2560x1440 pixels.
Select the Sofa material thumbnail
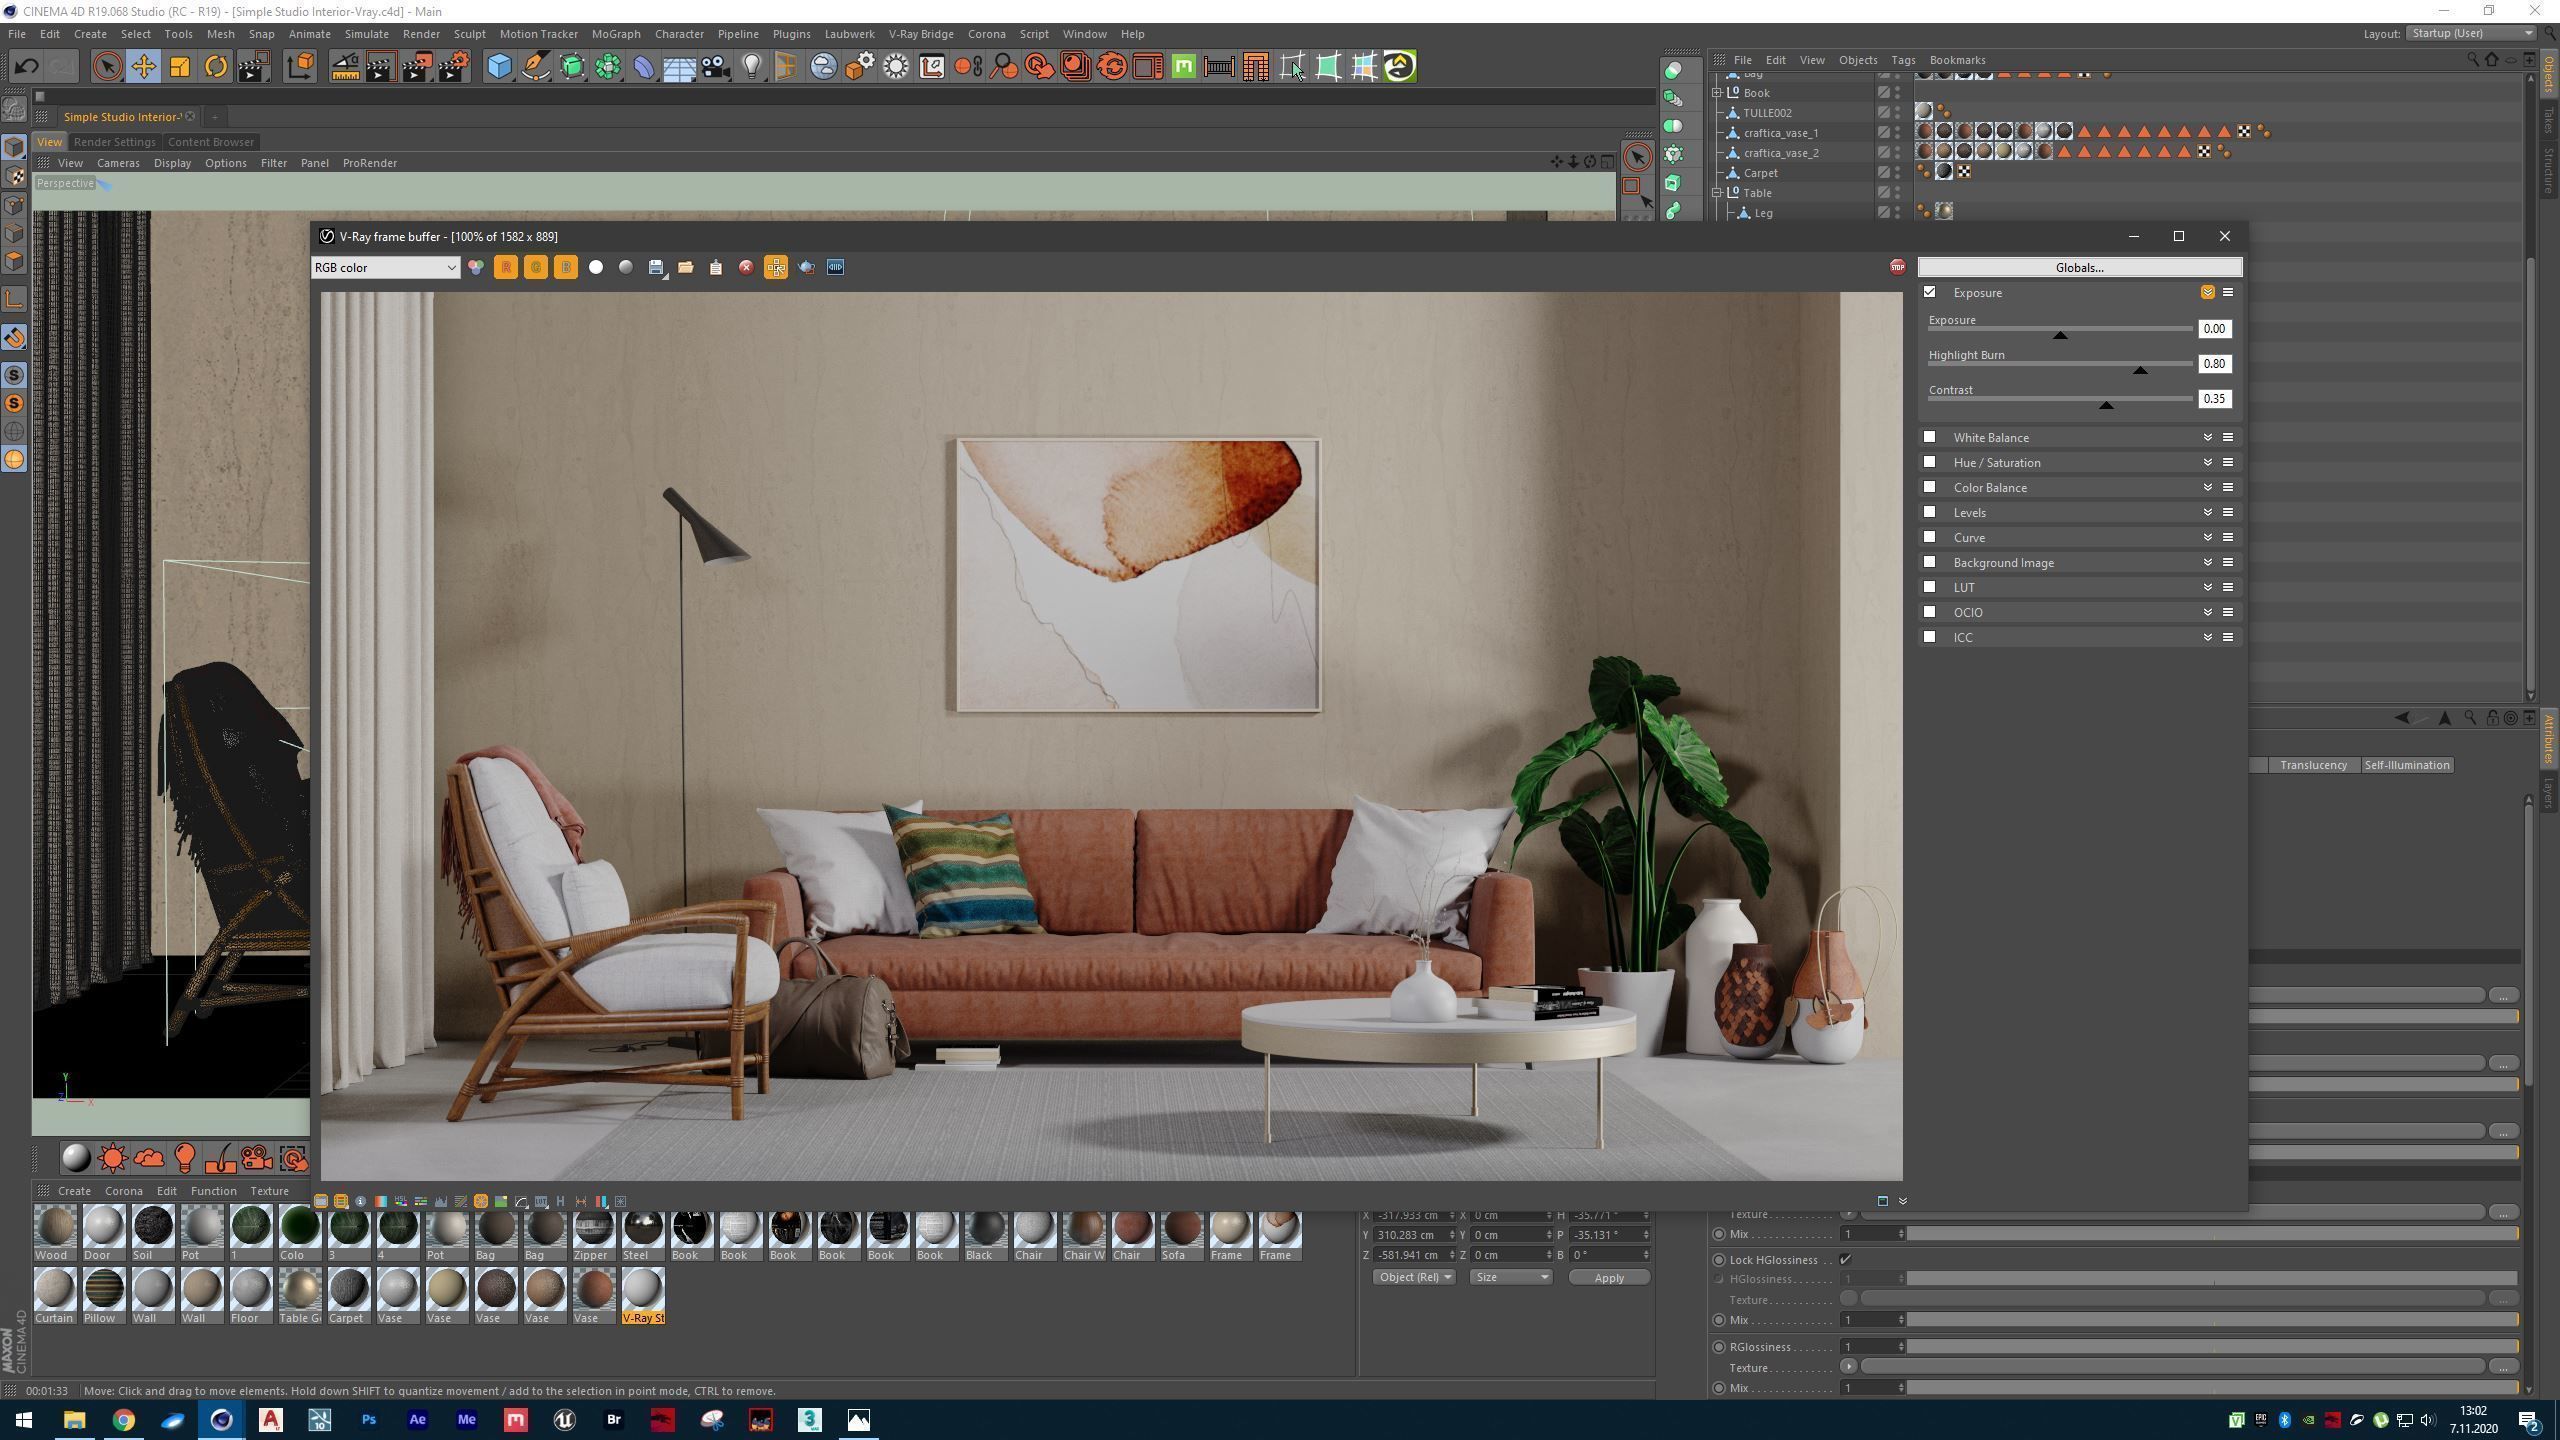click(1181, 1234)
